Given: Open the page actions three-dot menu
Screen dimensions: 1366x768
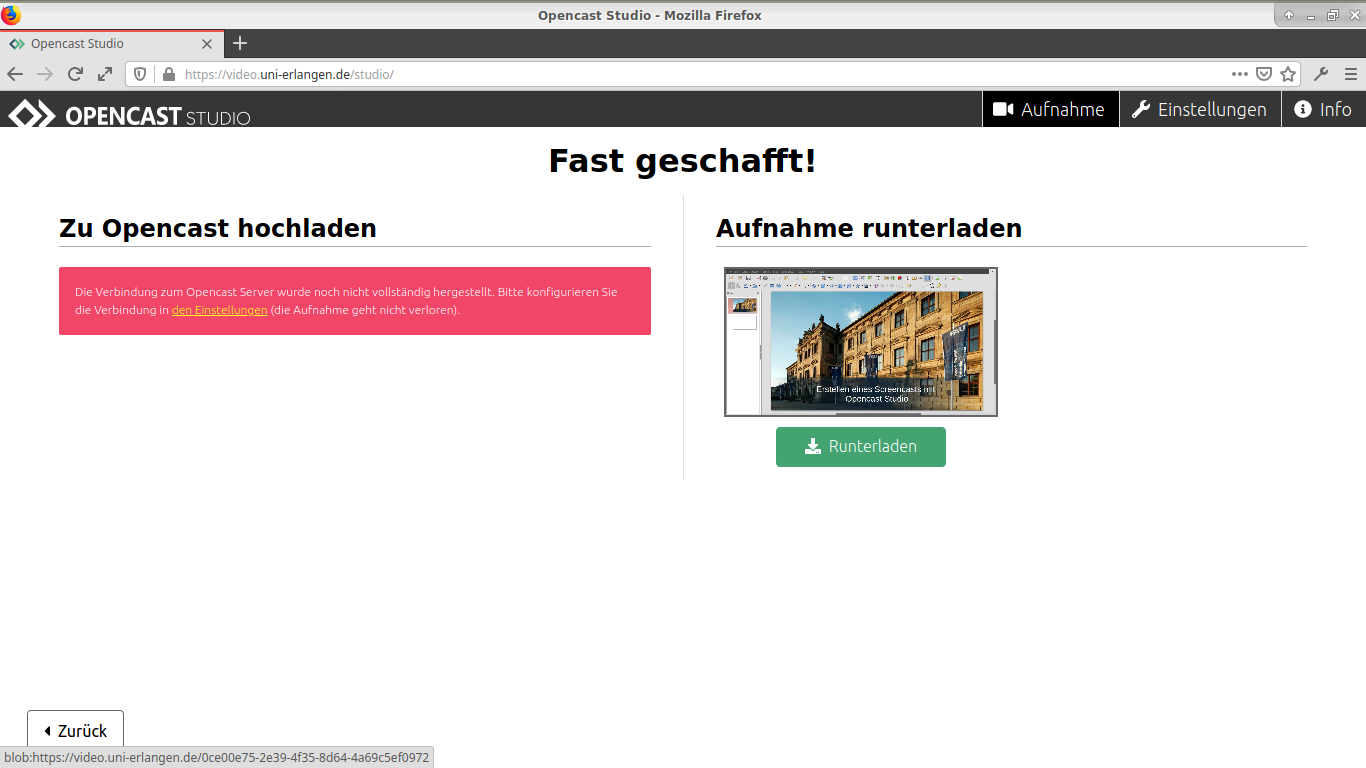Looking at the screenshot, I should tap(1240, 74).
